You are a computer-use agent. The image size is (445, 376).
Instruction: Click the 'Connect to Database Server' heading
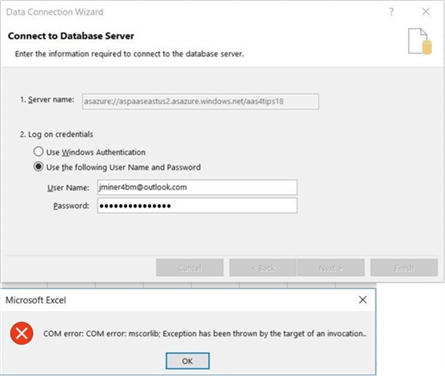tap(71, 36)
